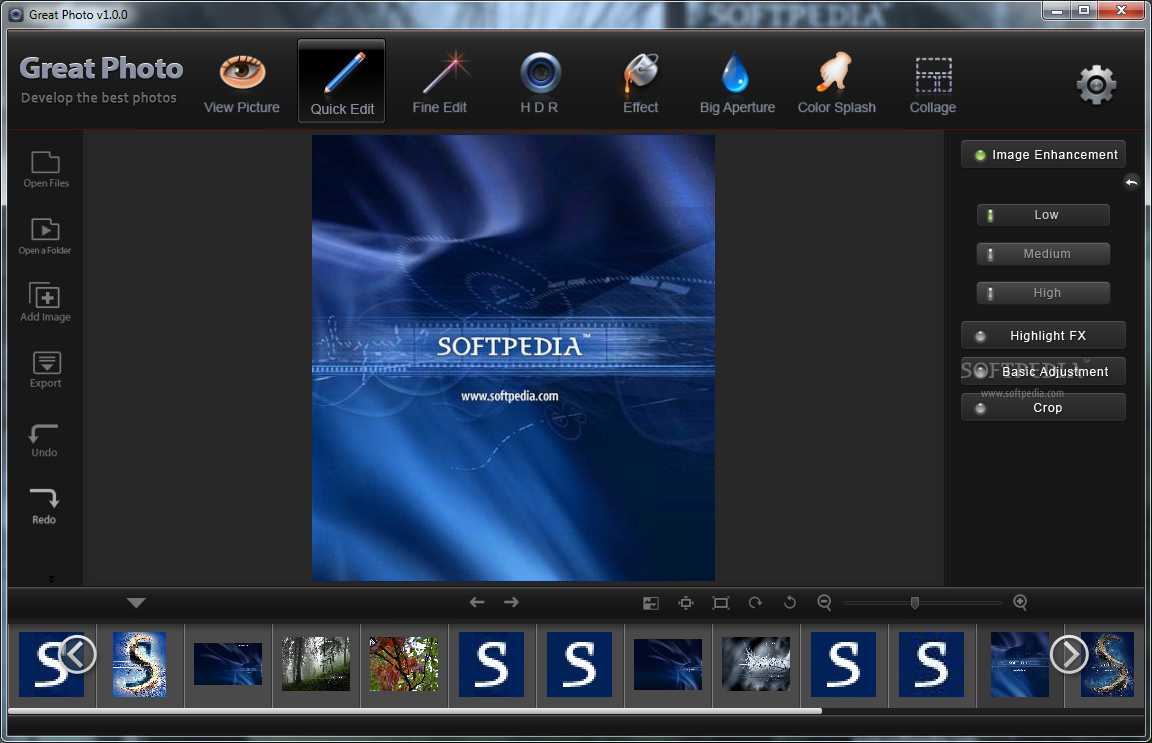Image resolution: width=1152 pixels, height=743 pixels.
Task: Click the compare view icon
Action: click(650, 603)
